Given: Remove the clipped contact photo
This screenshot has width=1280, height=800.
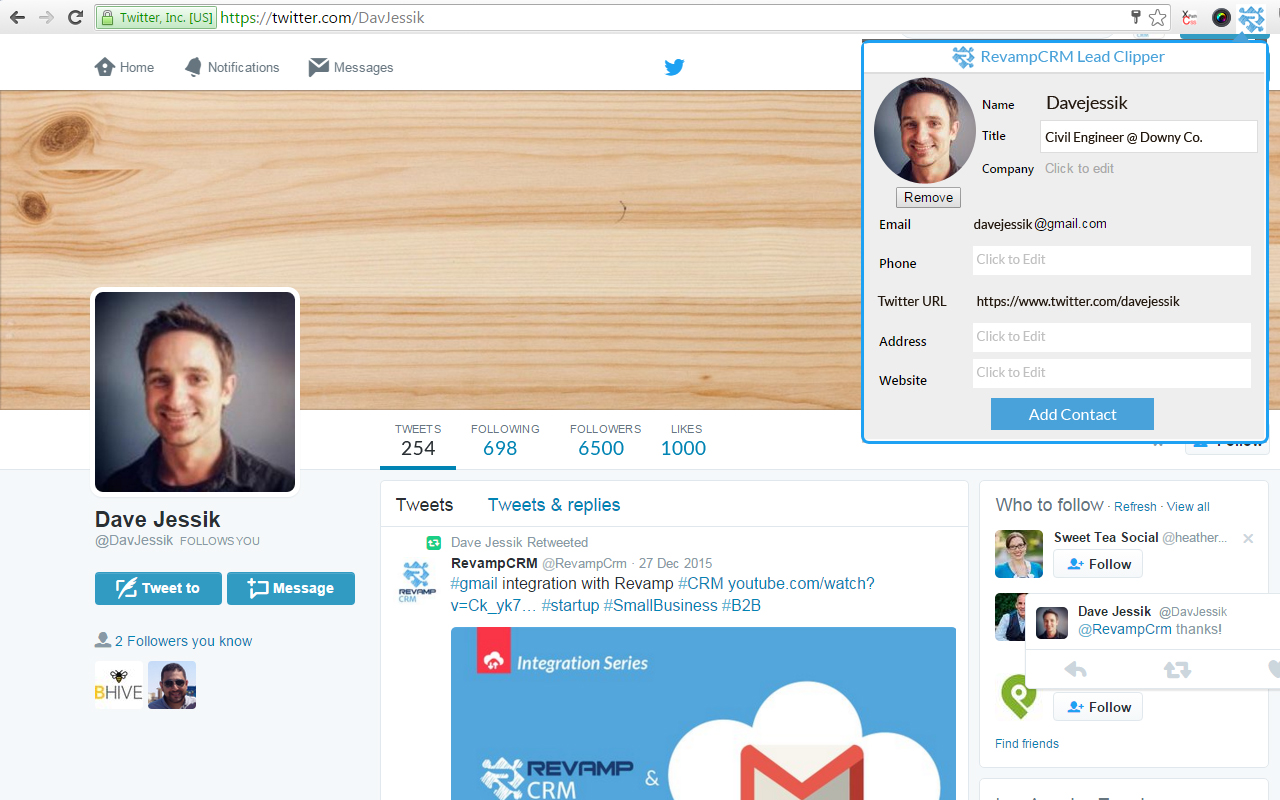Looking at the screenshot, I should coord(928,197).
